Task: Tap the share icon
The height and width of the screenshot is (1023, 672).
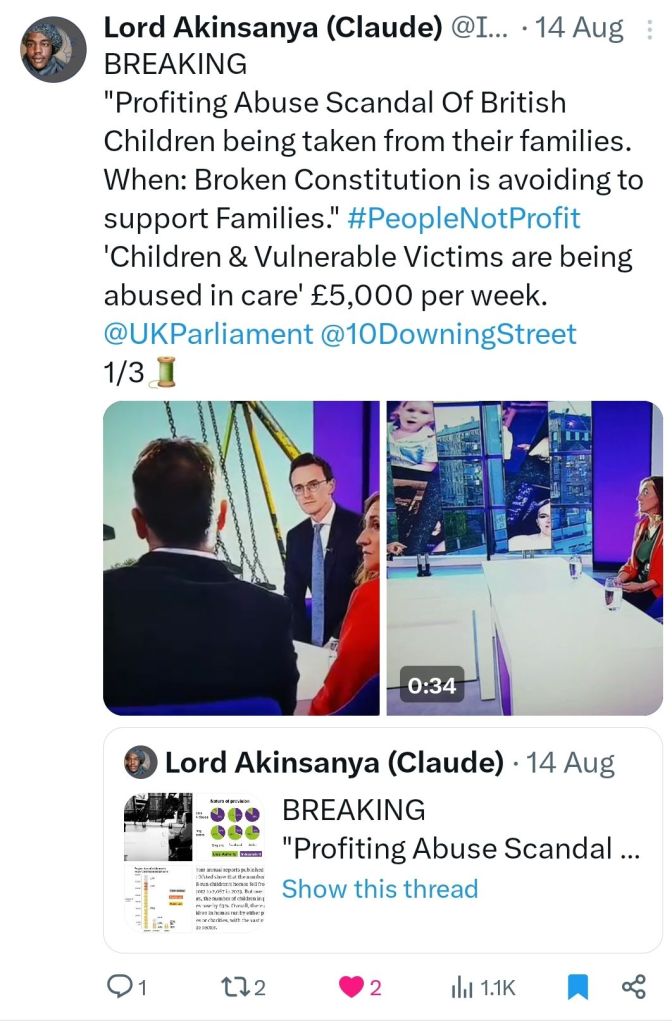Action: [634, 988]
